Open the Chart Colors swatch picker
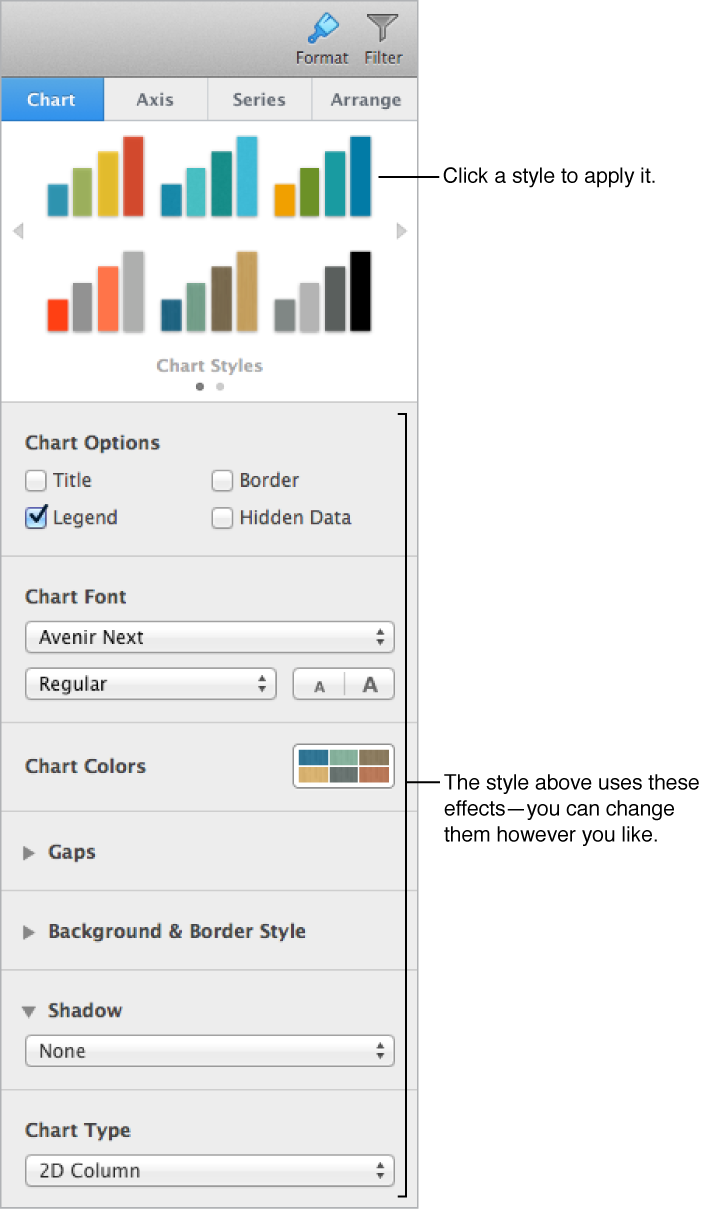Viewport: 706px width, 1210px height. (343, 766)
